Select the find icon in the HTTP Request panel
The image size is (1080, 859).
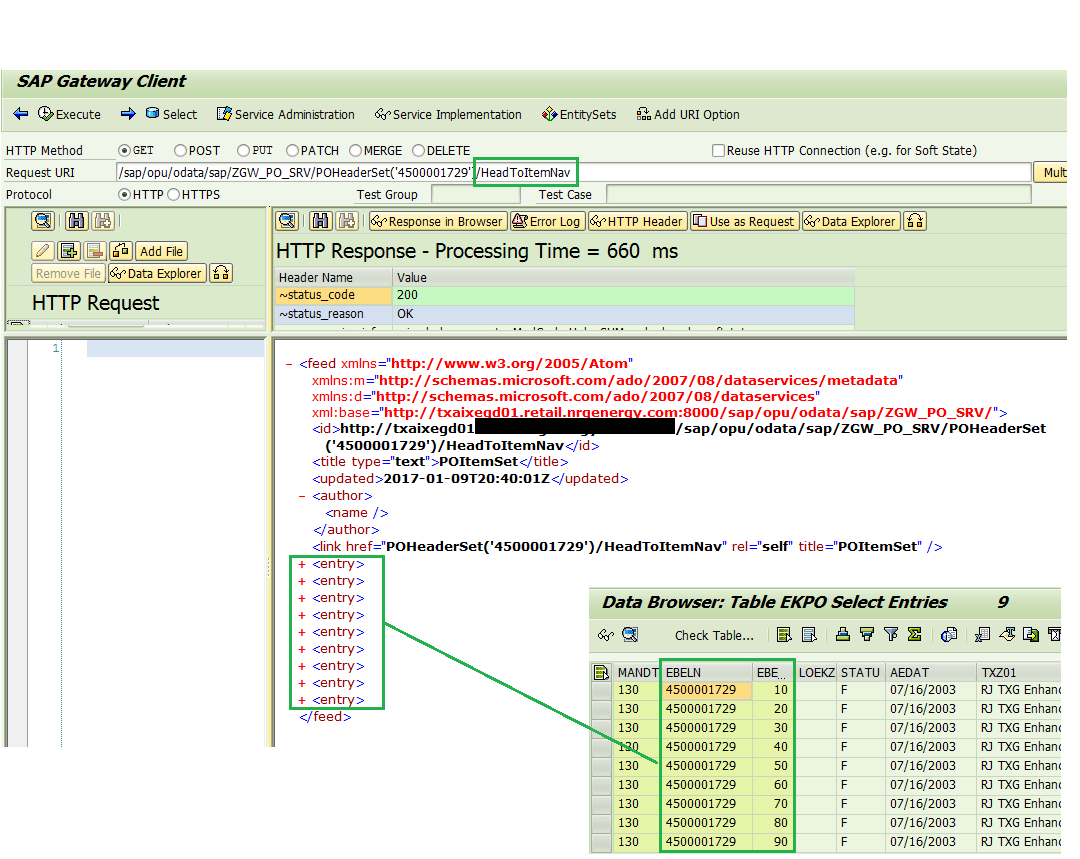click(44, 221)
